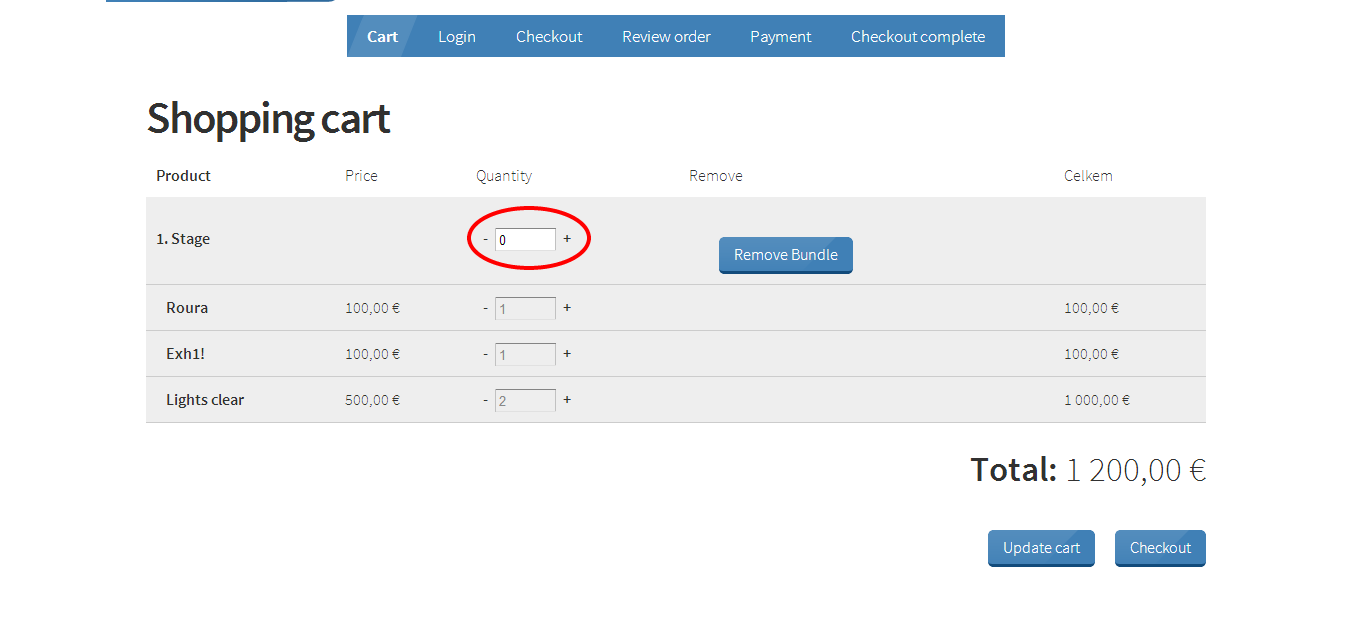This screenshot has width=1351, height=638.
Task: Decrease the Roura quantity
Action: (485, 308)
